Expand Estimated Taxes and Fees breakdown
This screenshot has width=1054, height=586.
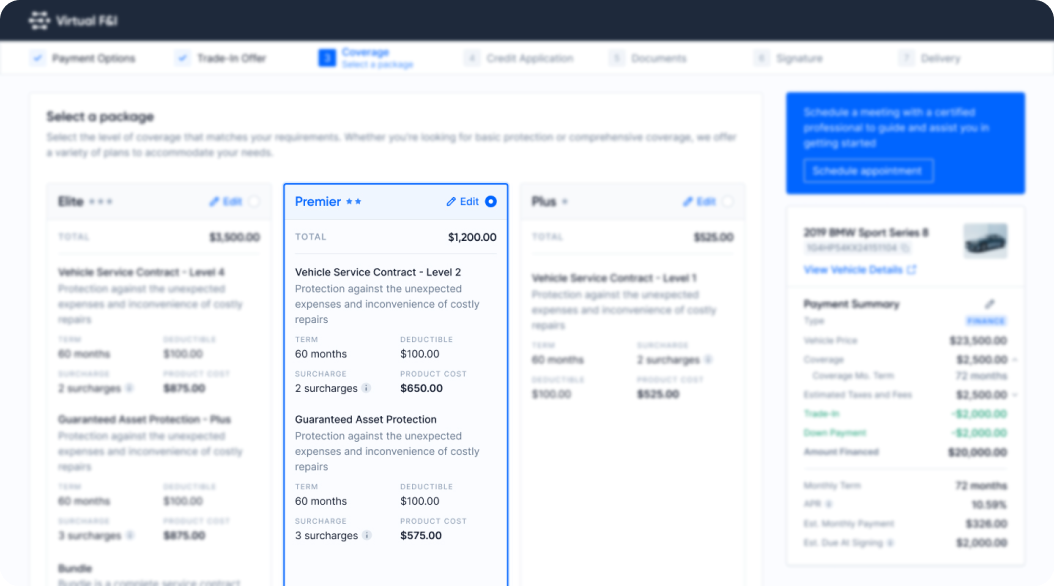(1014, 395)
